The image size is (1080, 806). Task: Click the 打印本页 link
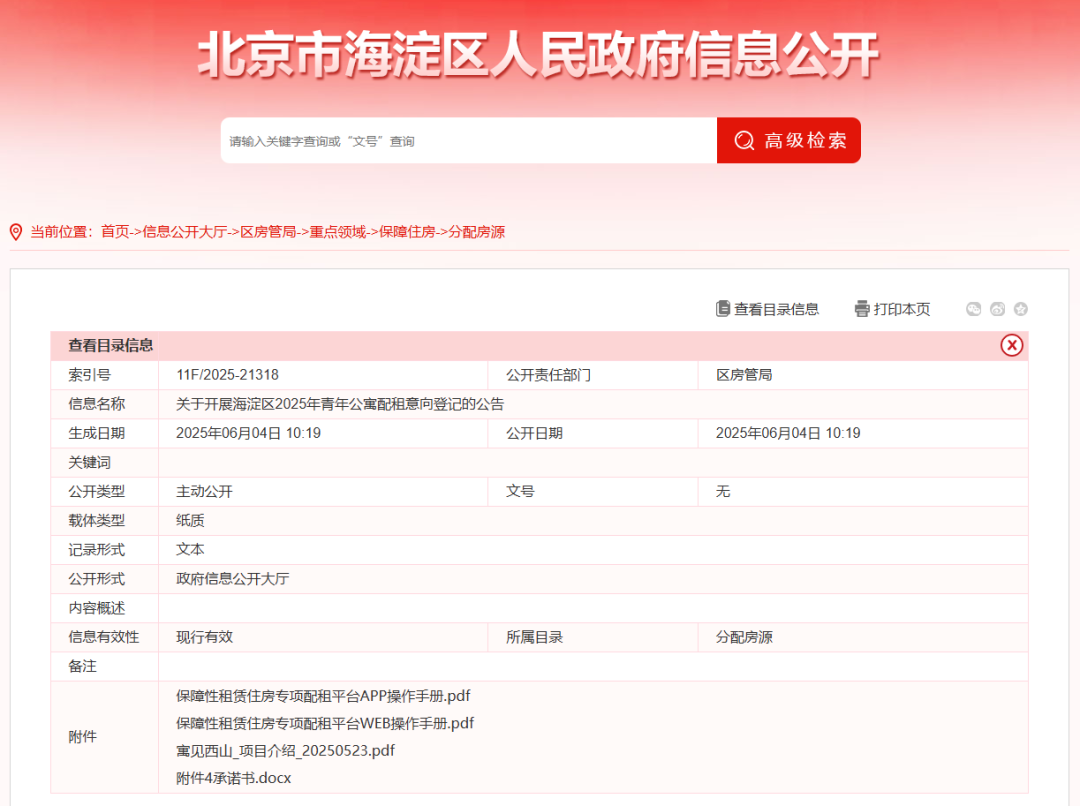pyautogui.click(x=902, y=309)
